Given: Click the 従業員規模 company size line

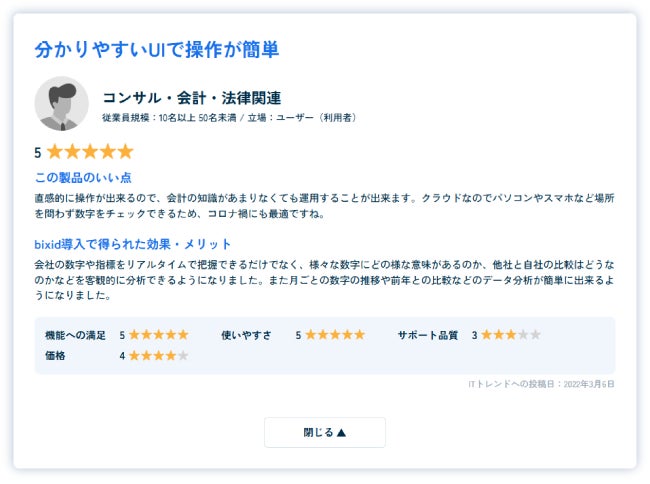Looking at the screenshot, I should click(x=230, y=118).
